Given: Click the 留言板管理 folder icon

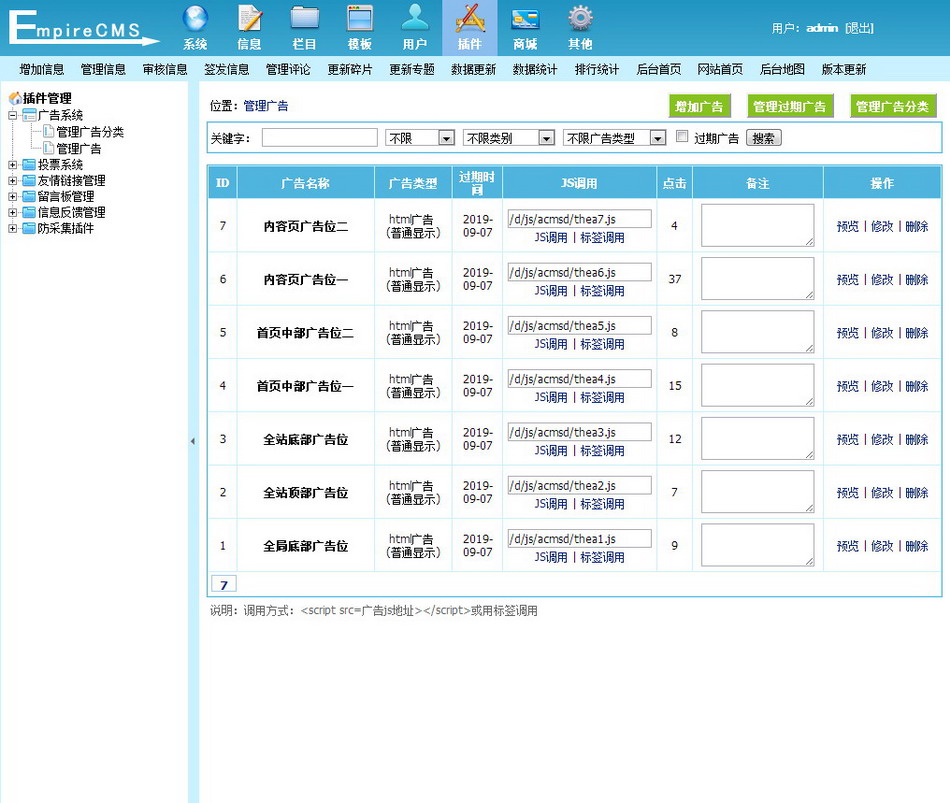Looking at the screenshot, I should tap(29, 196).
